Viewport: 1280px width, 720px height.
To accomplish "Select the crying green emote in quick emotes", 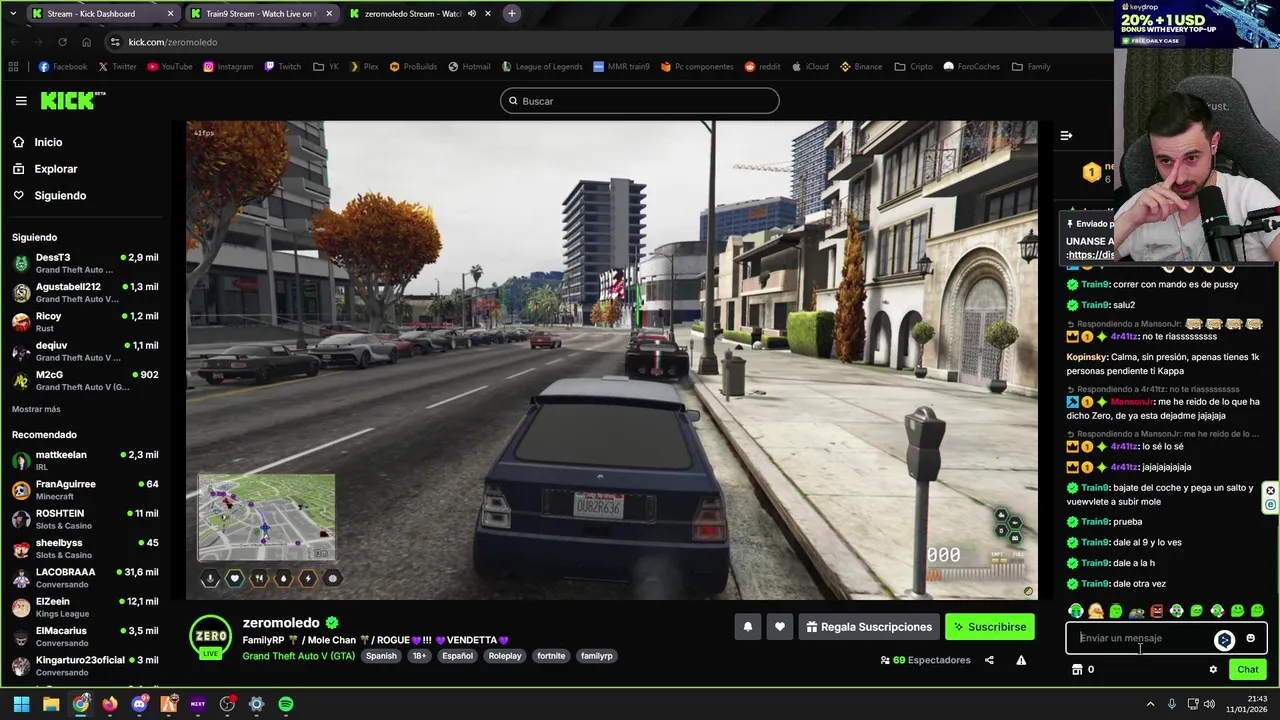I will (x=1076, y=611).
